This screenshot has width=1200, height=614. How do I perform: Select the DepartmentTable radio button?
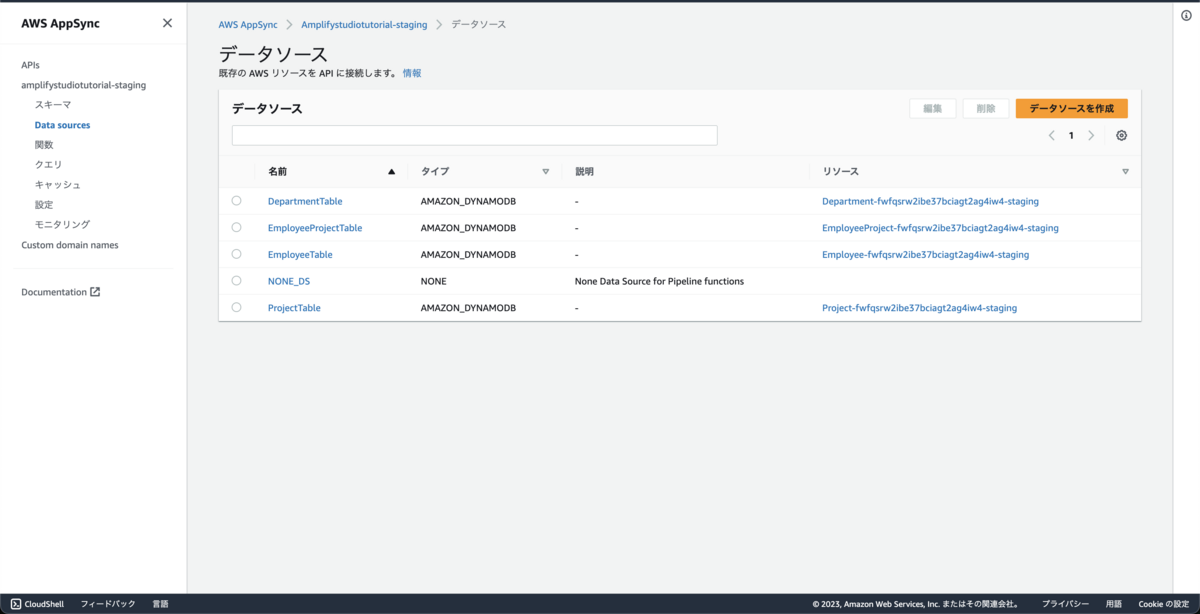tap(237, 201)
